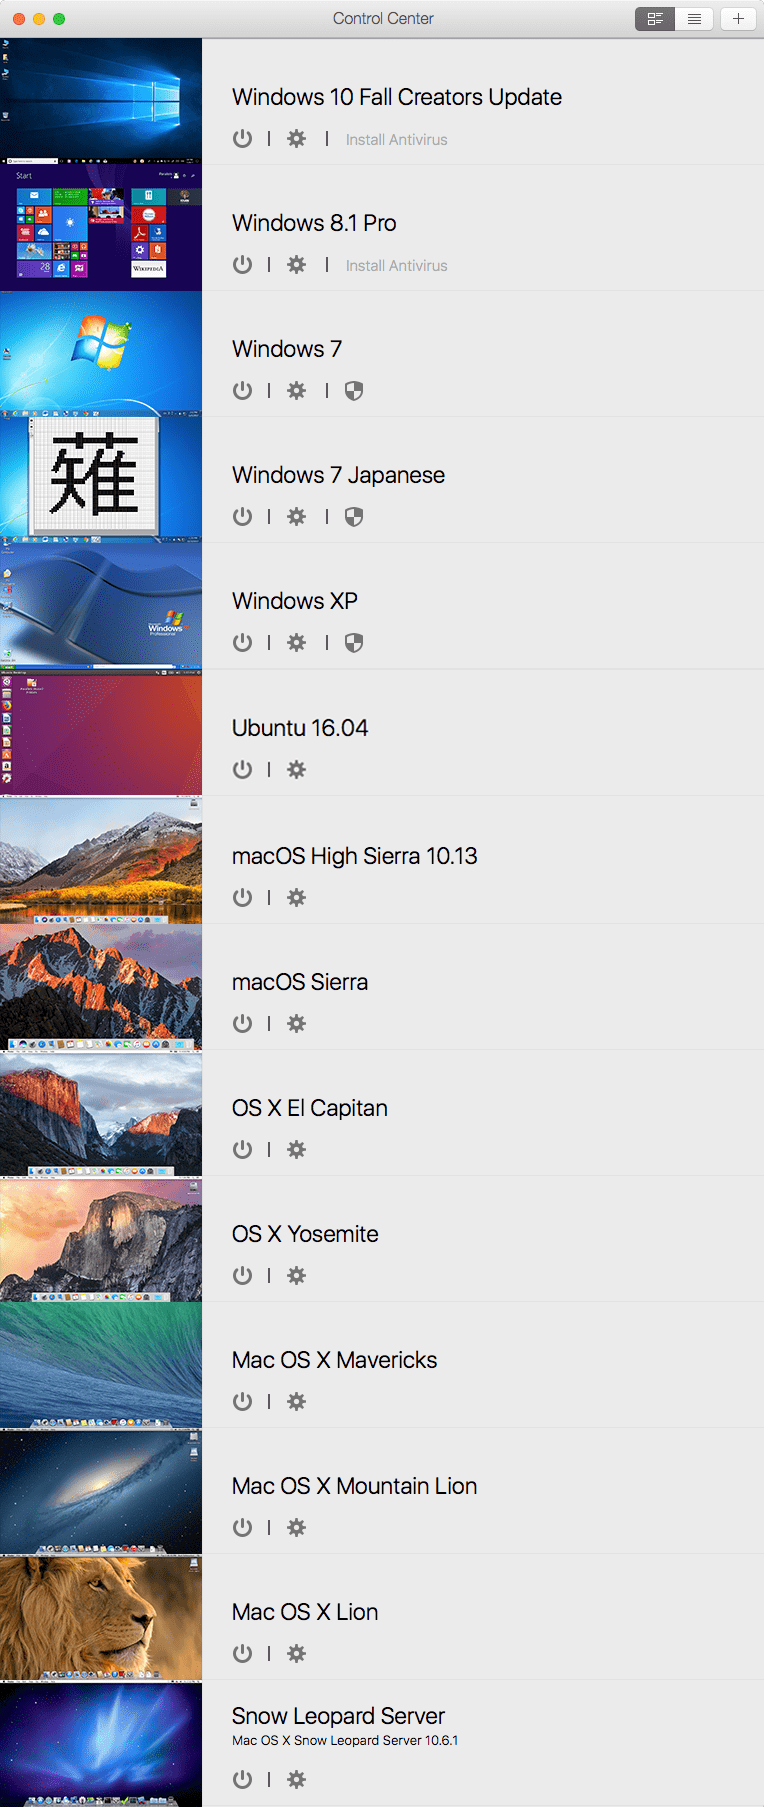Click the El Capitan desktop thumbnail
Image resolution: width=764 pixels, height=1807 pixels.
(101, 1113)
